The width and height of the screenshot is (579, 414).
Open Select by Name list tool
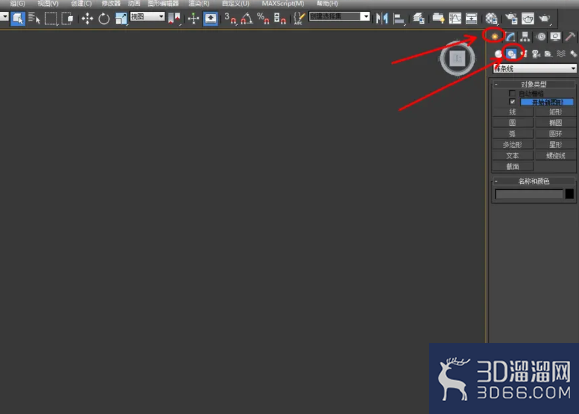(34, 18)
